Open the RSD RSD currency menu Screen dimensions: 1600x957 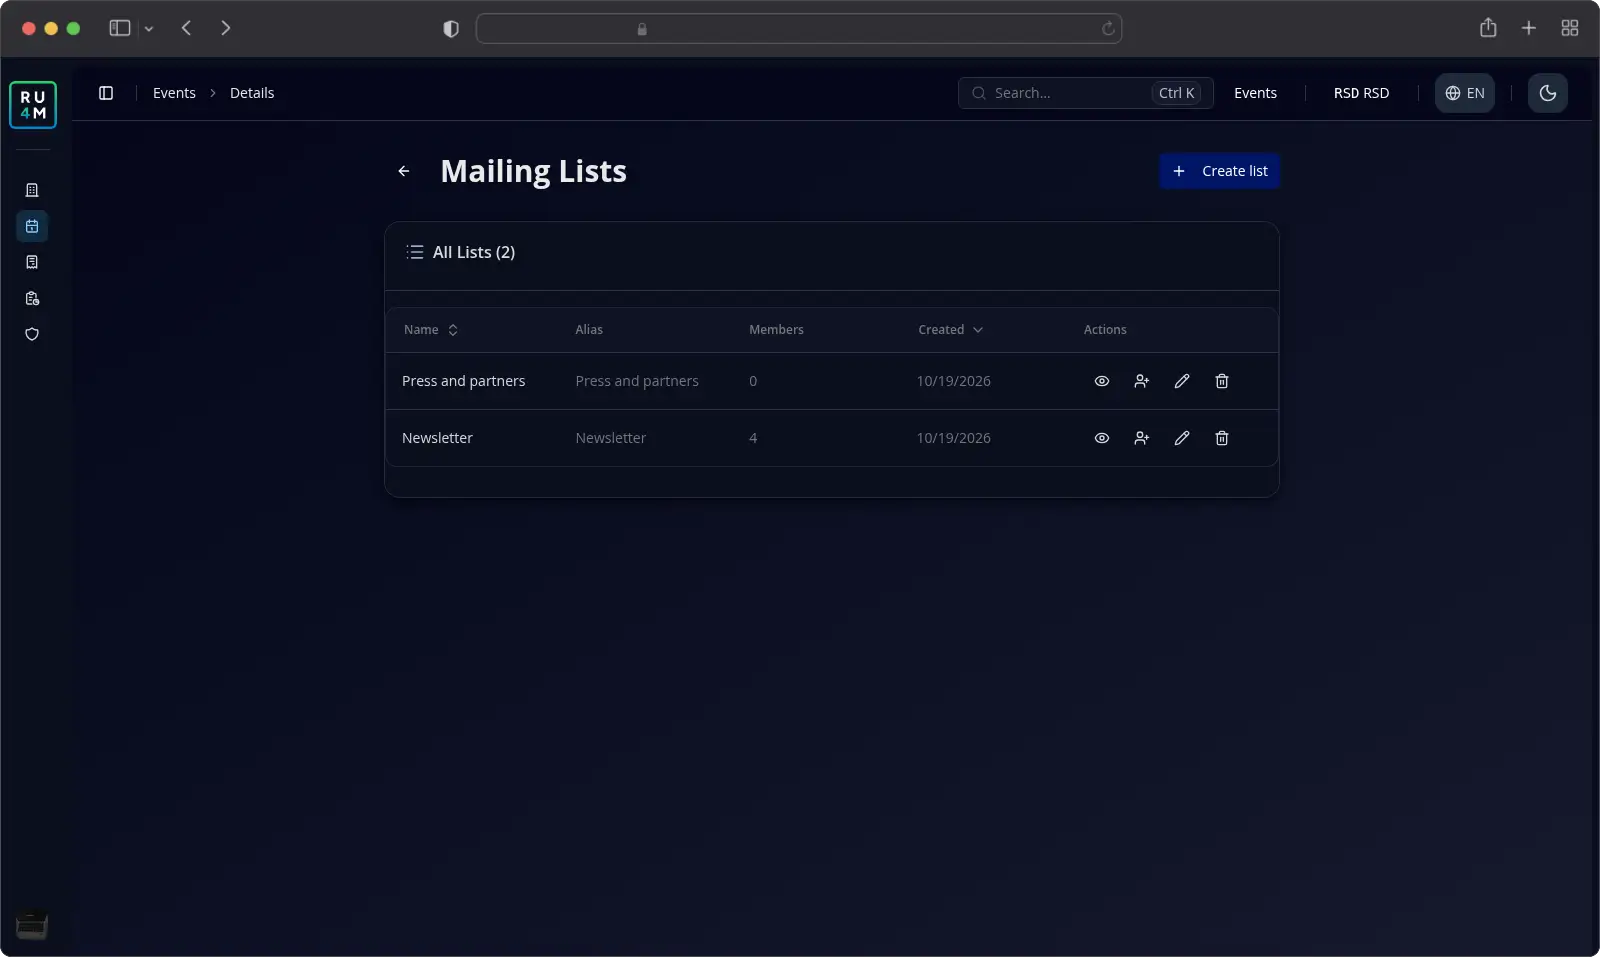pos(1361,93)
